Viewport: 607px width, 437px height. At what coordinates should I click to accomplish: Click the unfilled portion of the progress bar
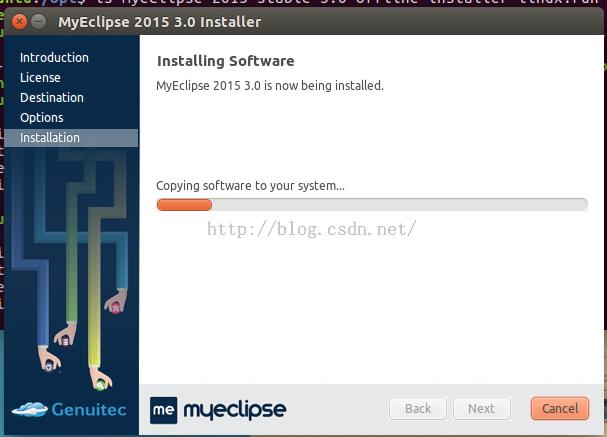click(400, 205)
